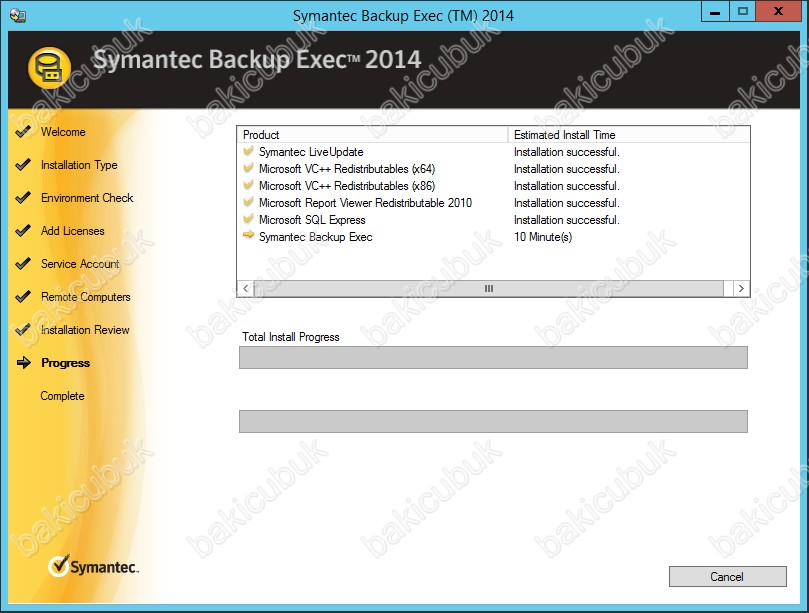Image resolution: width=809 pixels, height=613 pixels.
Task: Click checkmark icon beside Remote Computers
Action: click(23, 297)
